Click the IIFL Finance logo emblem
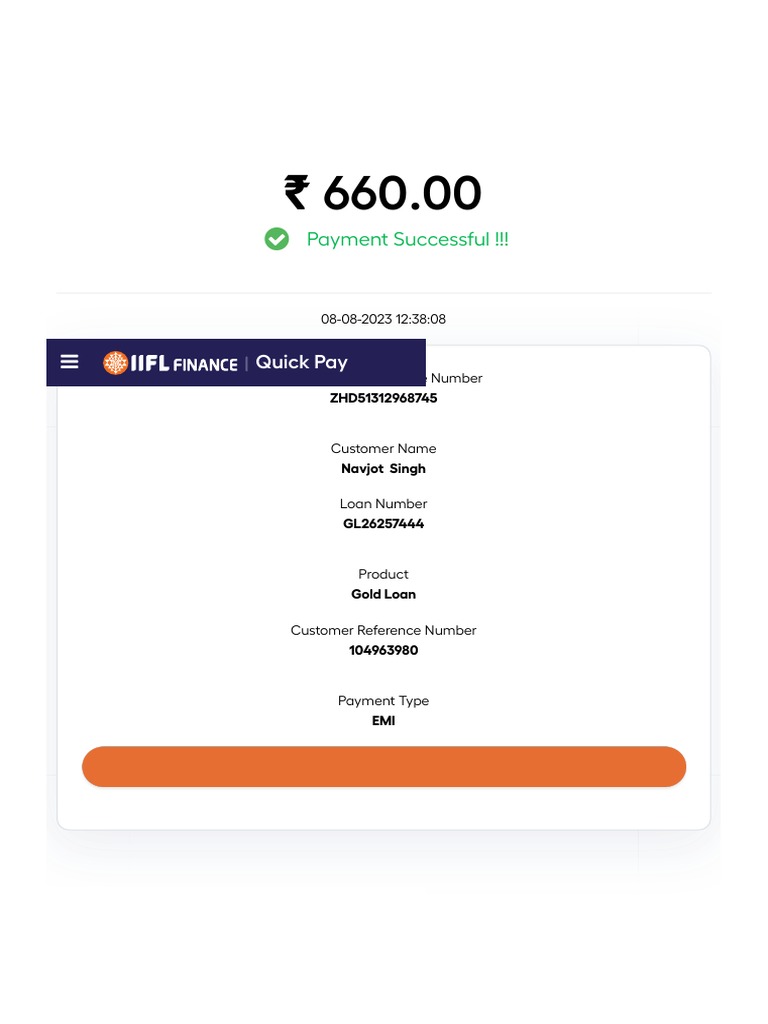This screenshot has height=1024, width=768. (116, 363)
